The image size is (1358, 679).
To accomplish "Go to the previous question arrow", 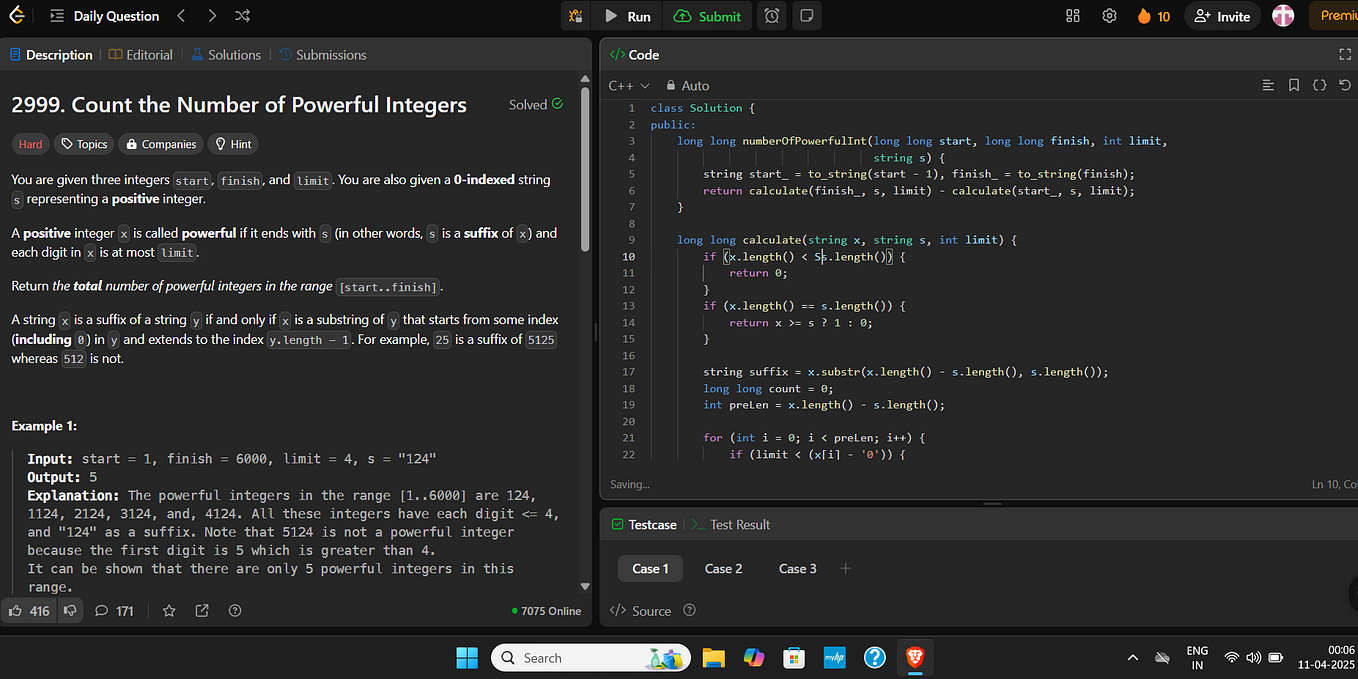I will (180, 16).
